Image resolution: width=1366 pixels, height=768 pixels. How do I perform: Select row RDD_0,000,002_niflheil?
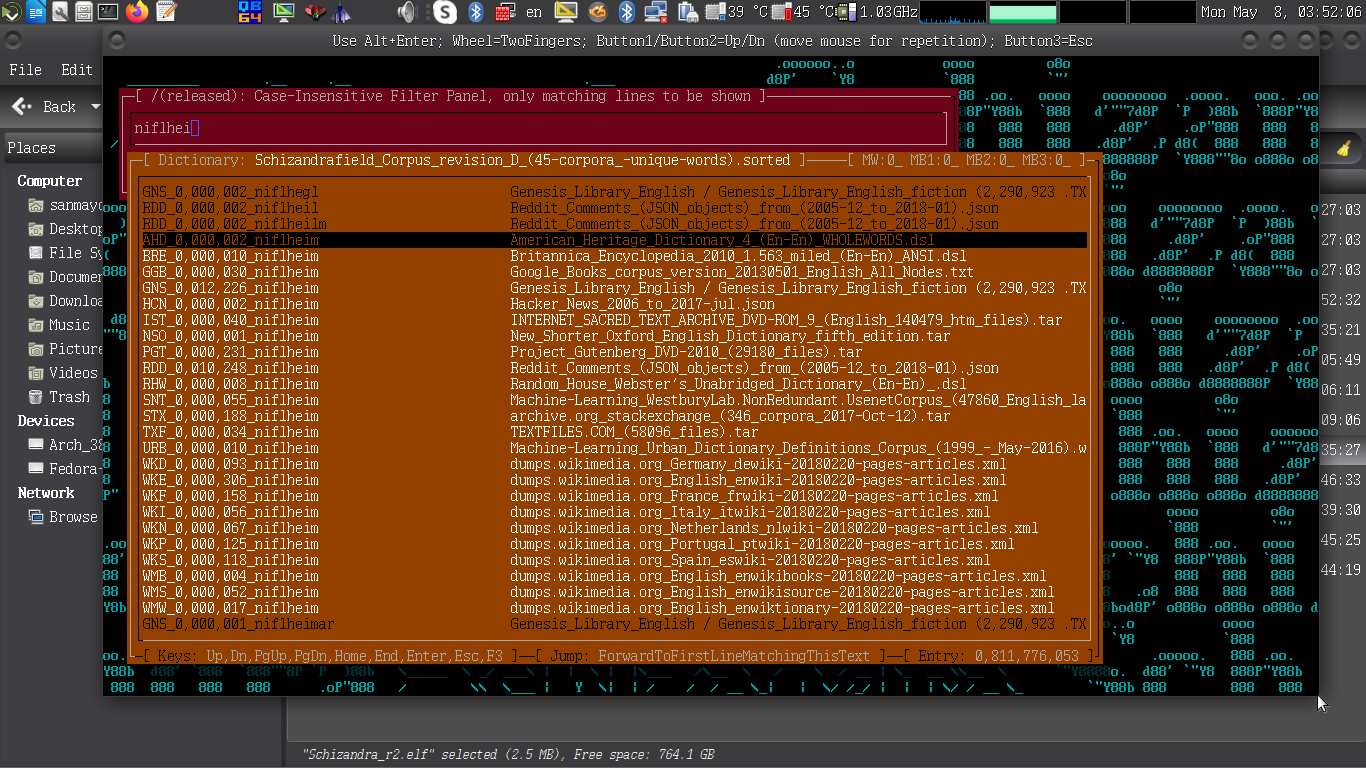(x=614, y=208)
